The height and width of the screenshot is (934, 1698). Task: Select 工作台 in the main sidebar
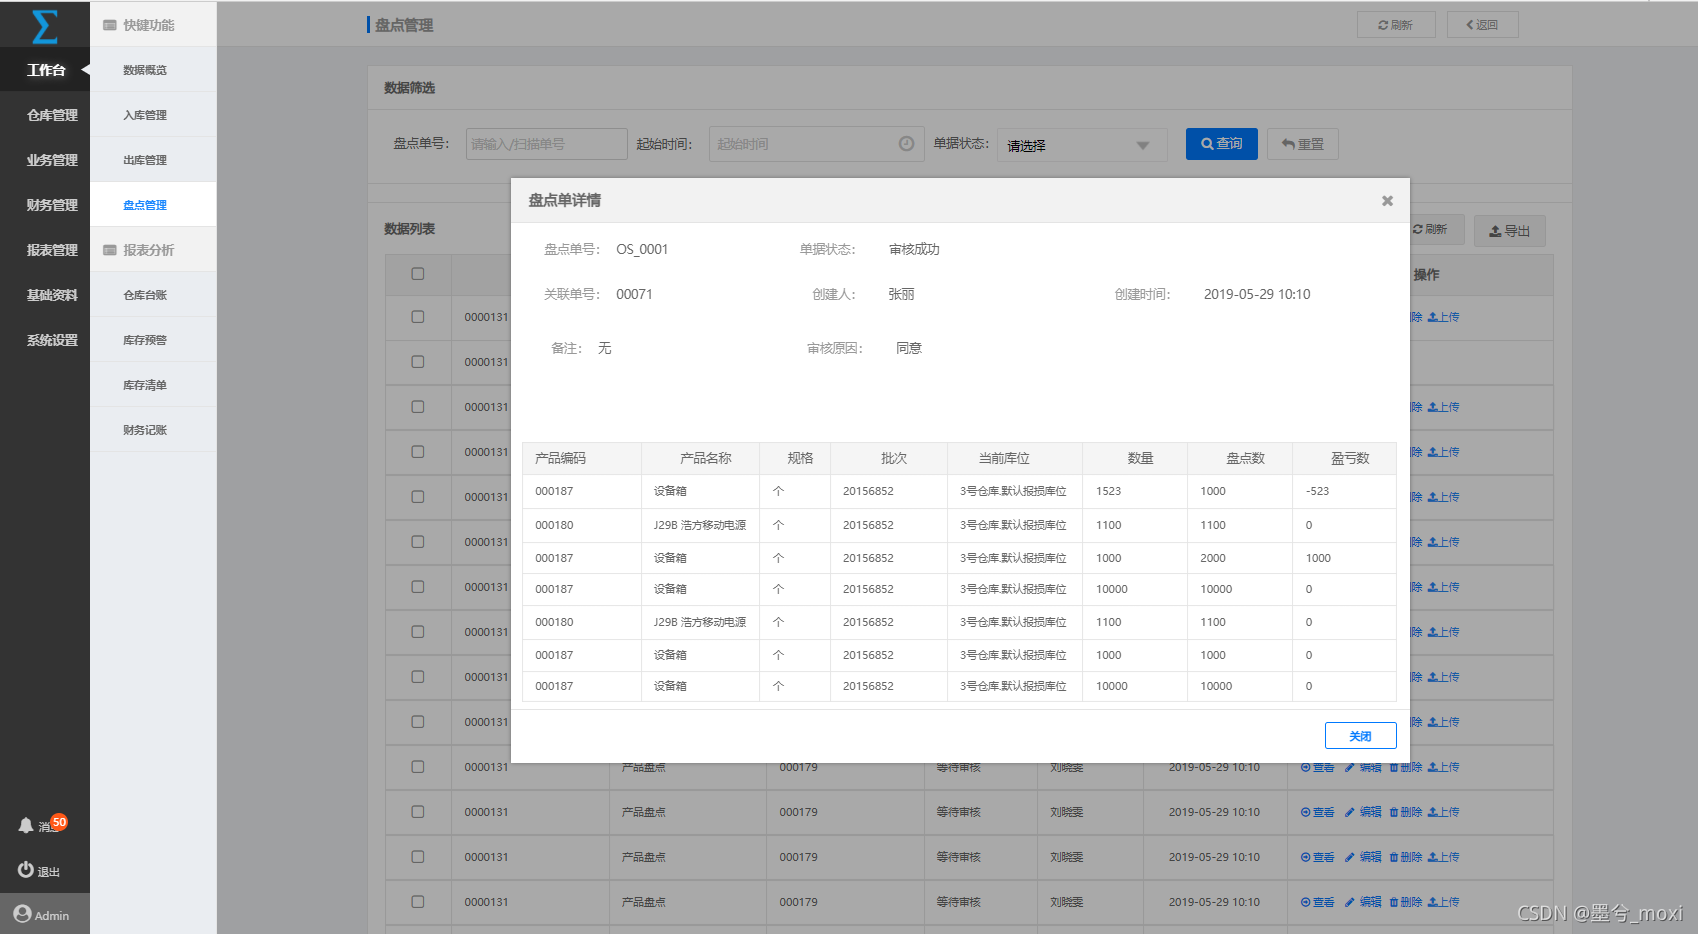coord(46,70)
